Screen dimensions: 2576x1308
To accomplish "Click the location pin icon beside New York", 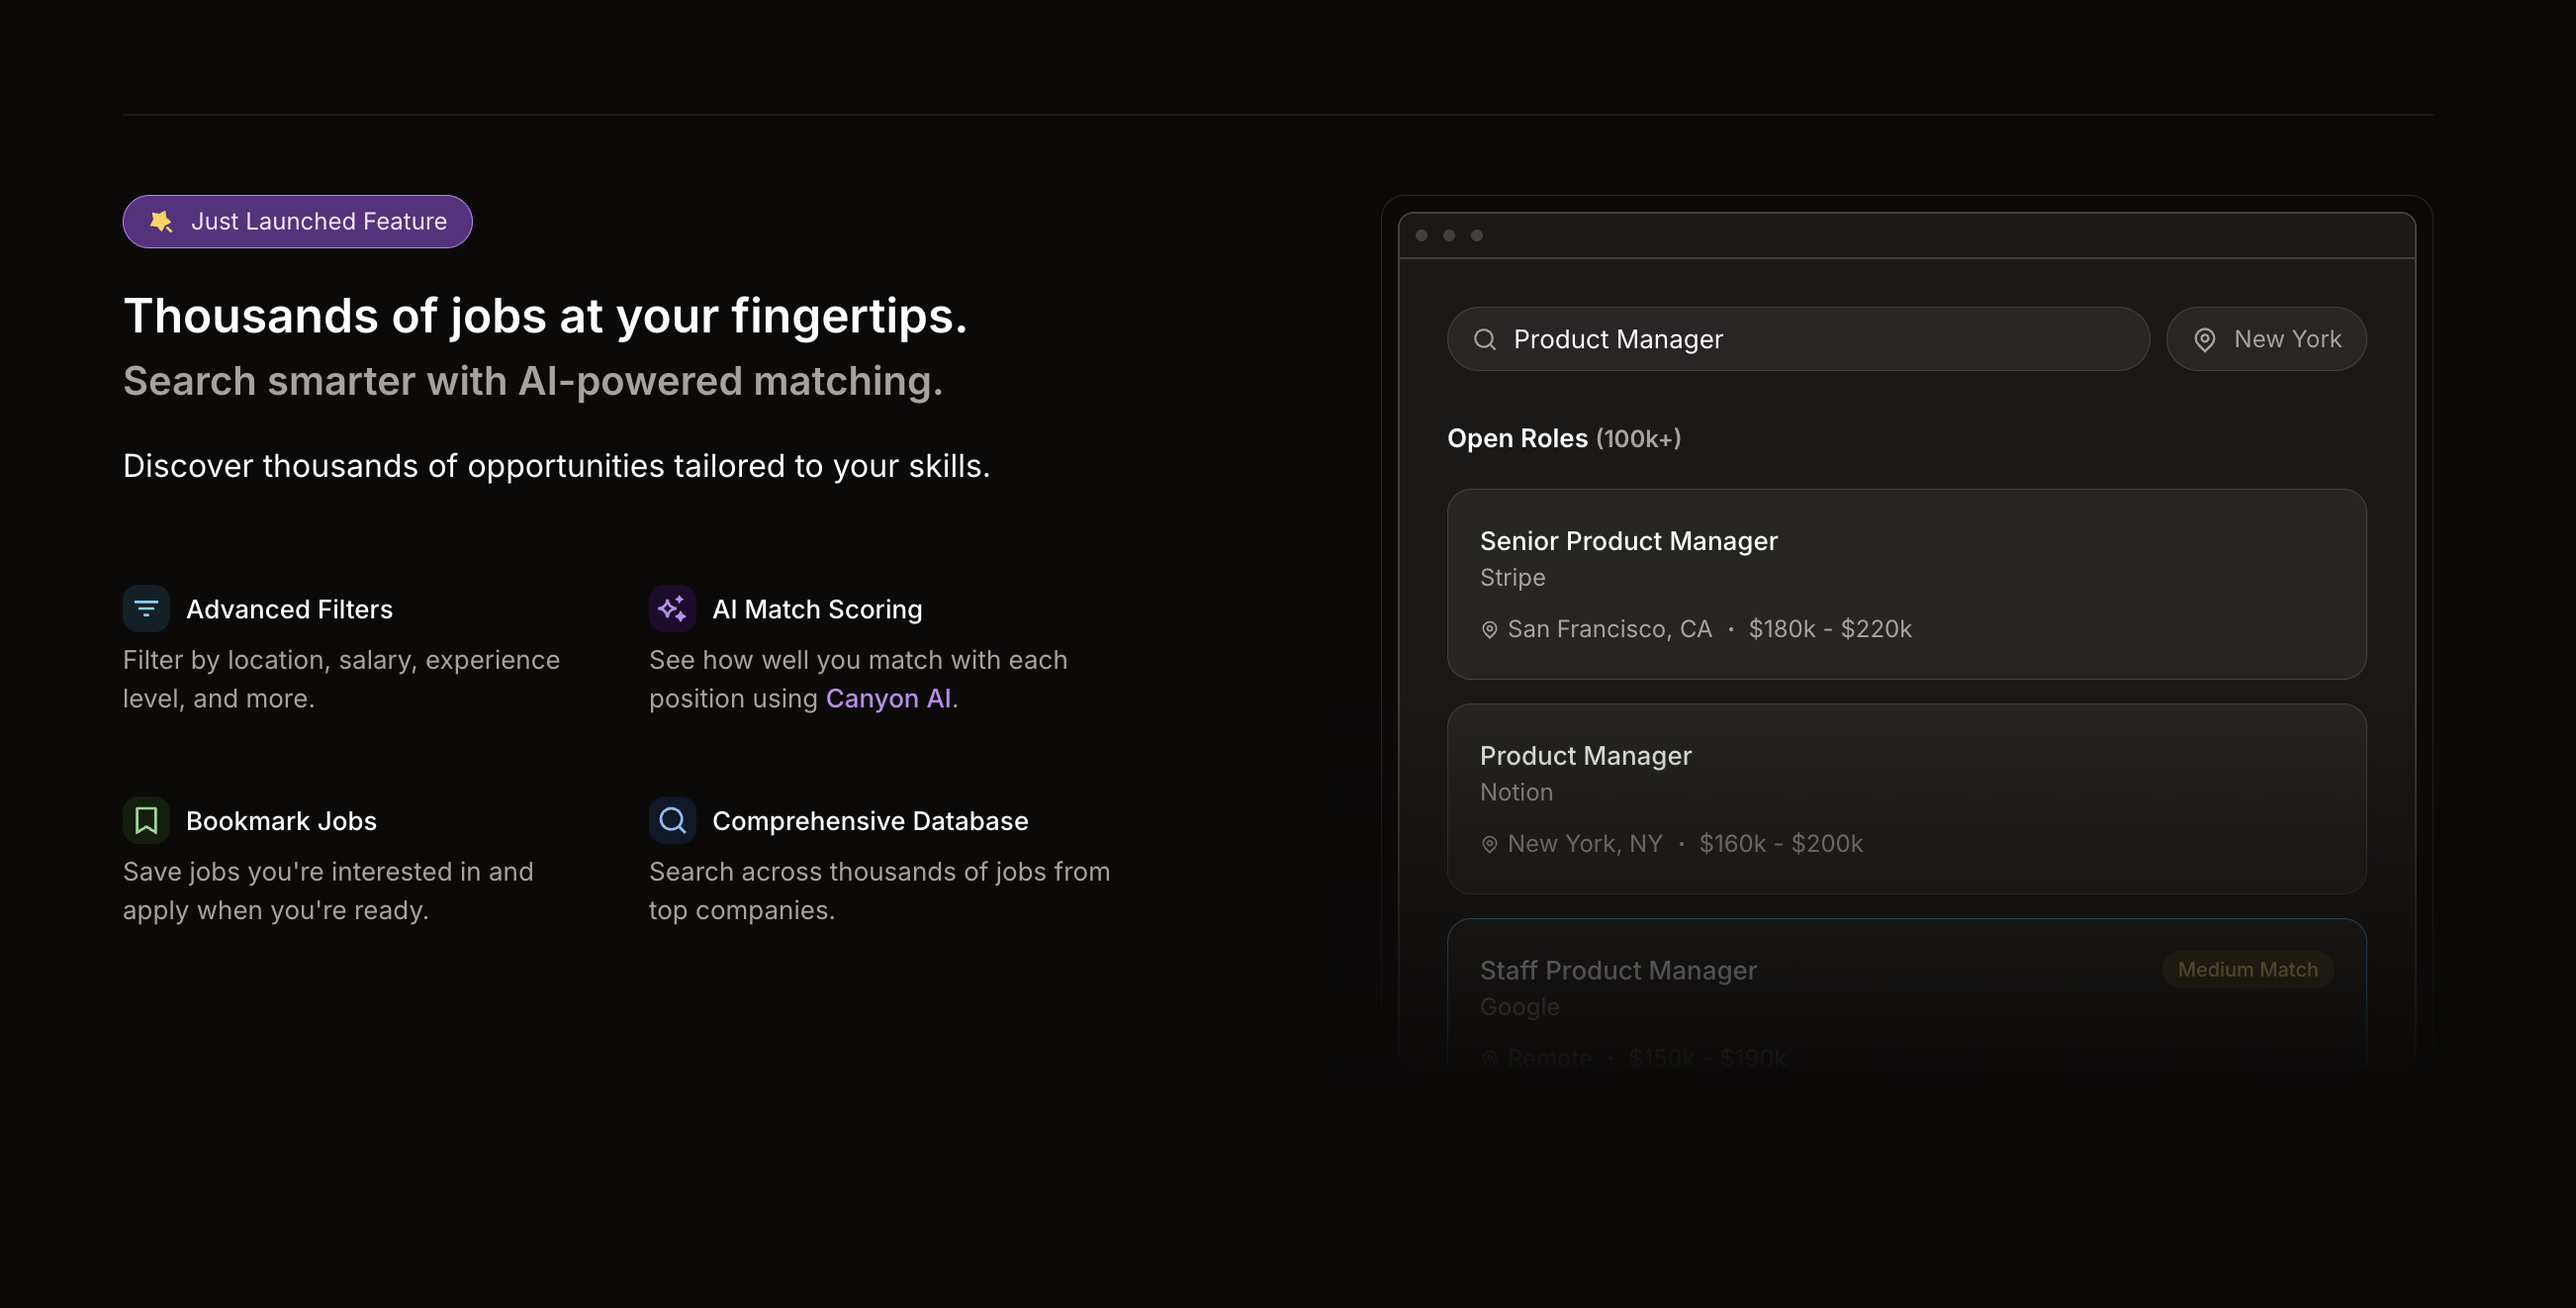I will coord(2204,340).
